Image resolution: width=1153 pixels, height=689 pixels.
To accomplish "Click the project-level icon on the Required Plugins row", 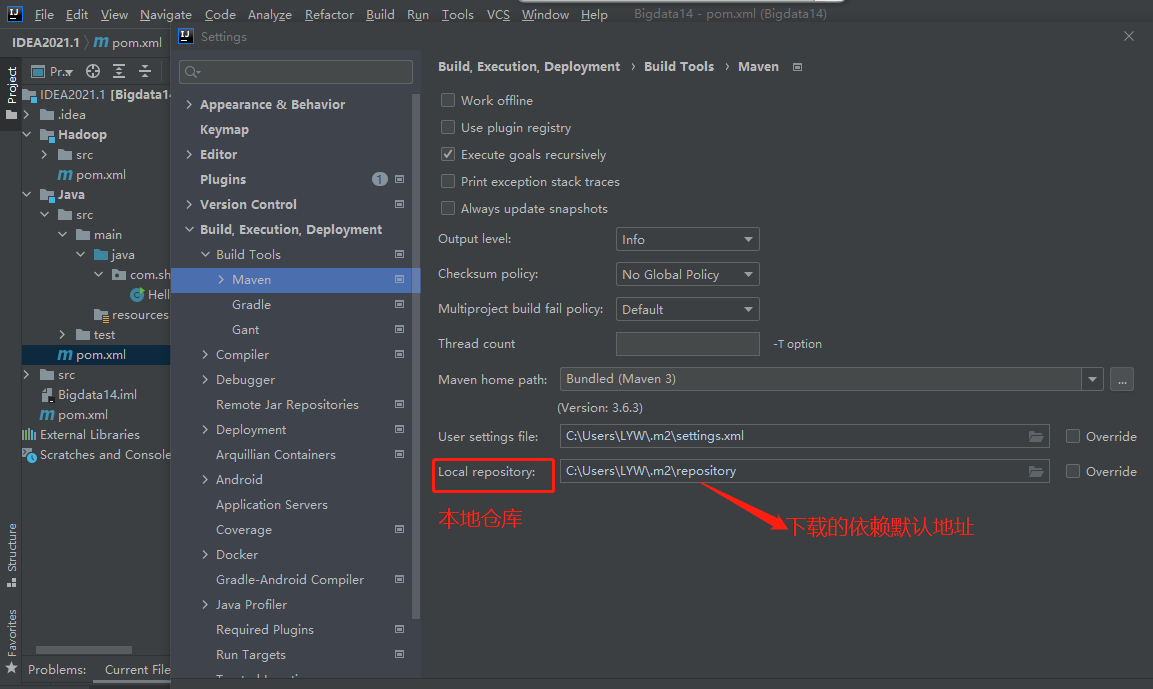I will 399,629.
